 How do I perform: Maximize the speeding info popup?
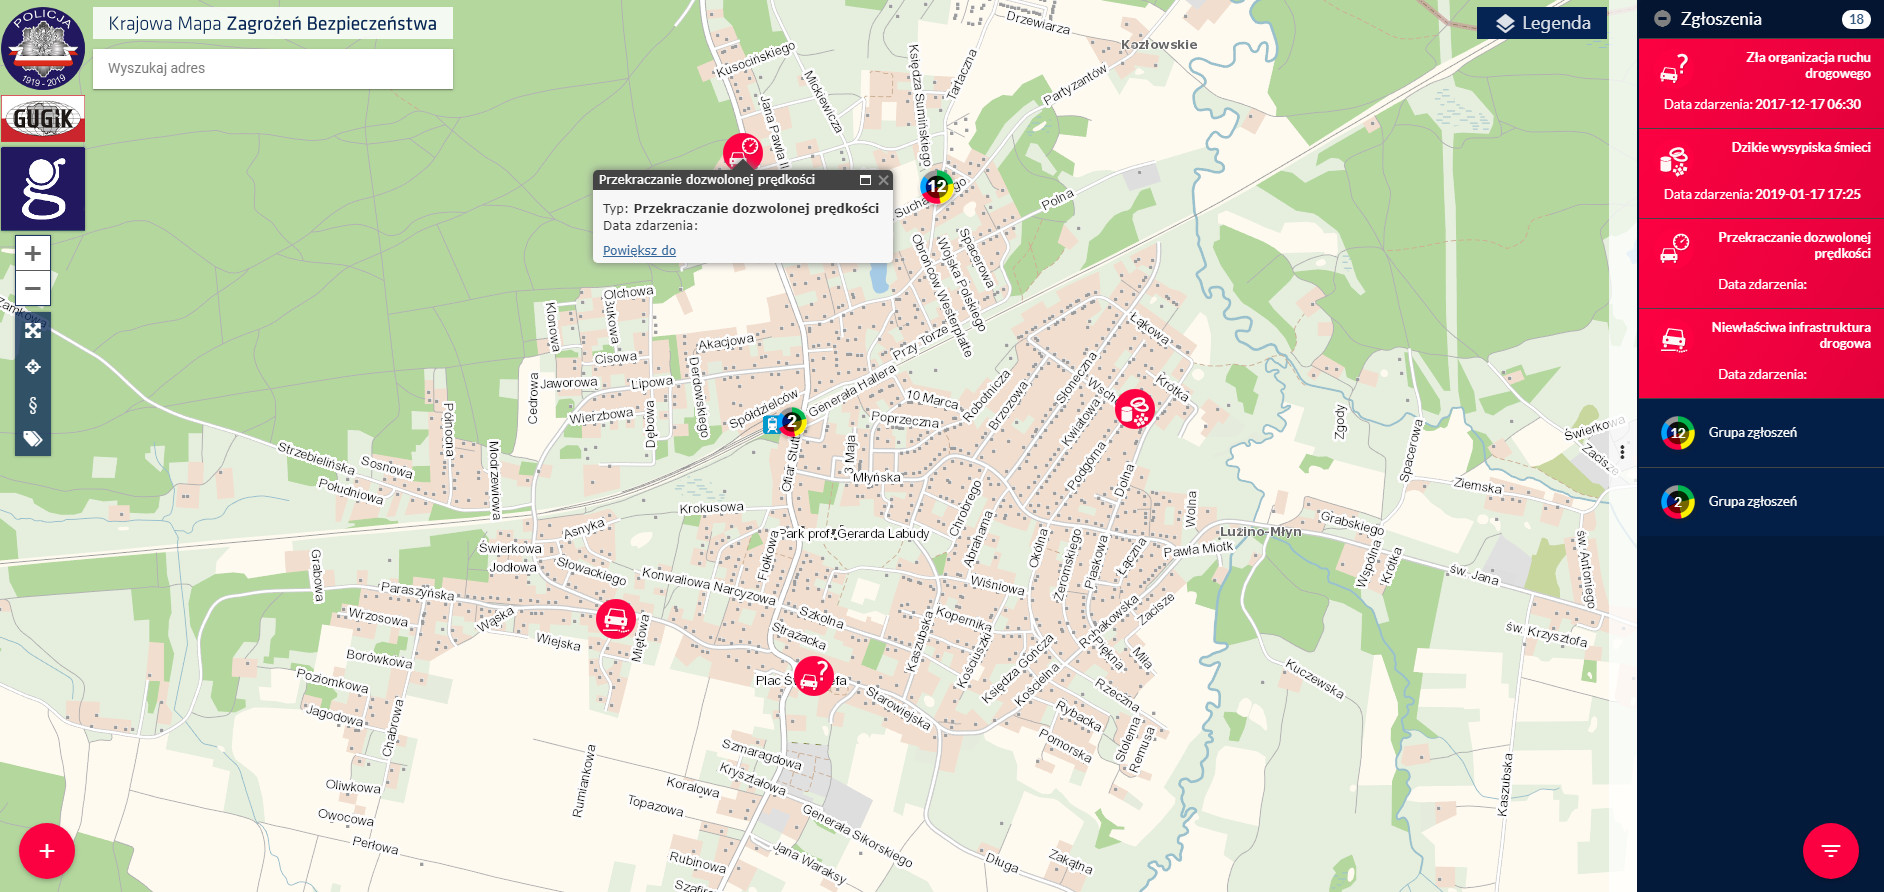click(865, 180)
